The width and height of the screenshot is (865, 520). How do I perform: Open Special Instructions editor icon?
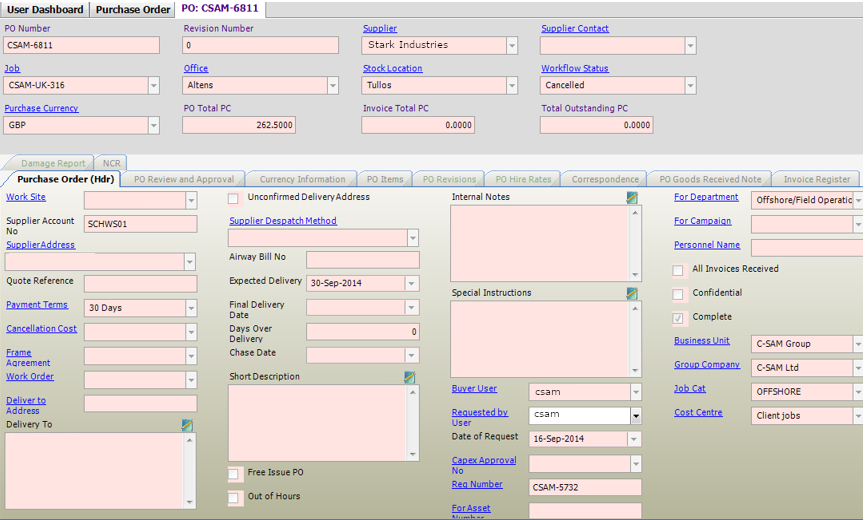click(632, 294)
